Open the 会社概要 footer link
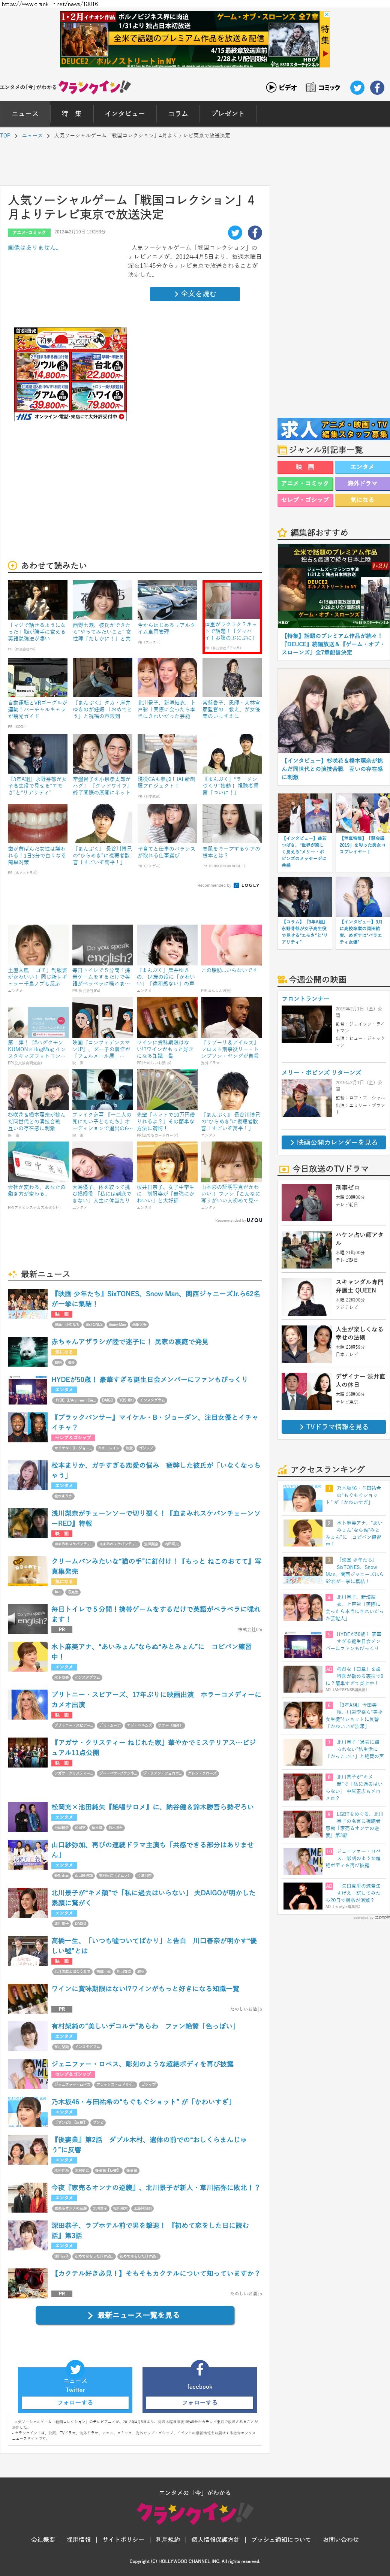The height and width of the screenshot is (2576, 390). click(43, 2540)
